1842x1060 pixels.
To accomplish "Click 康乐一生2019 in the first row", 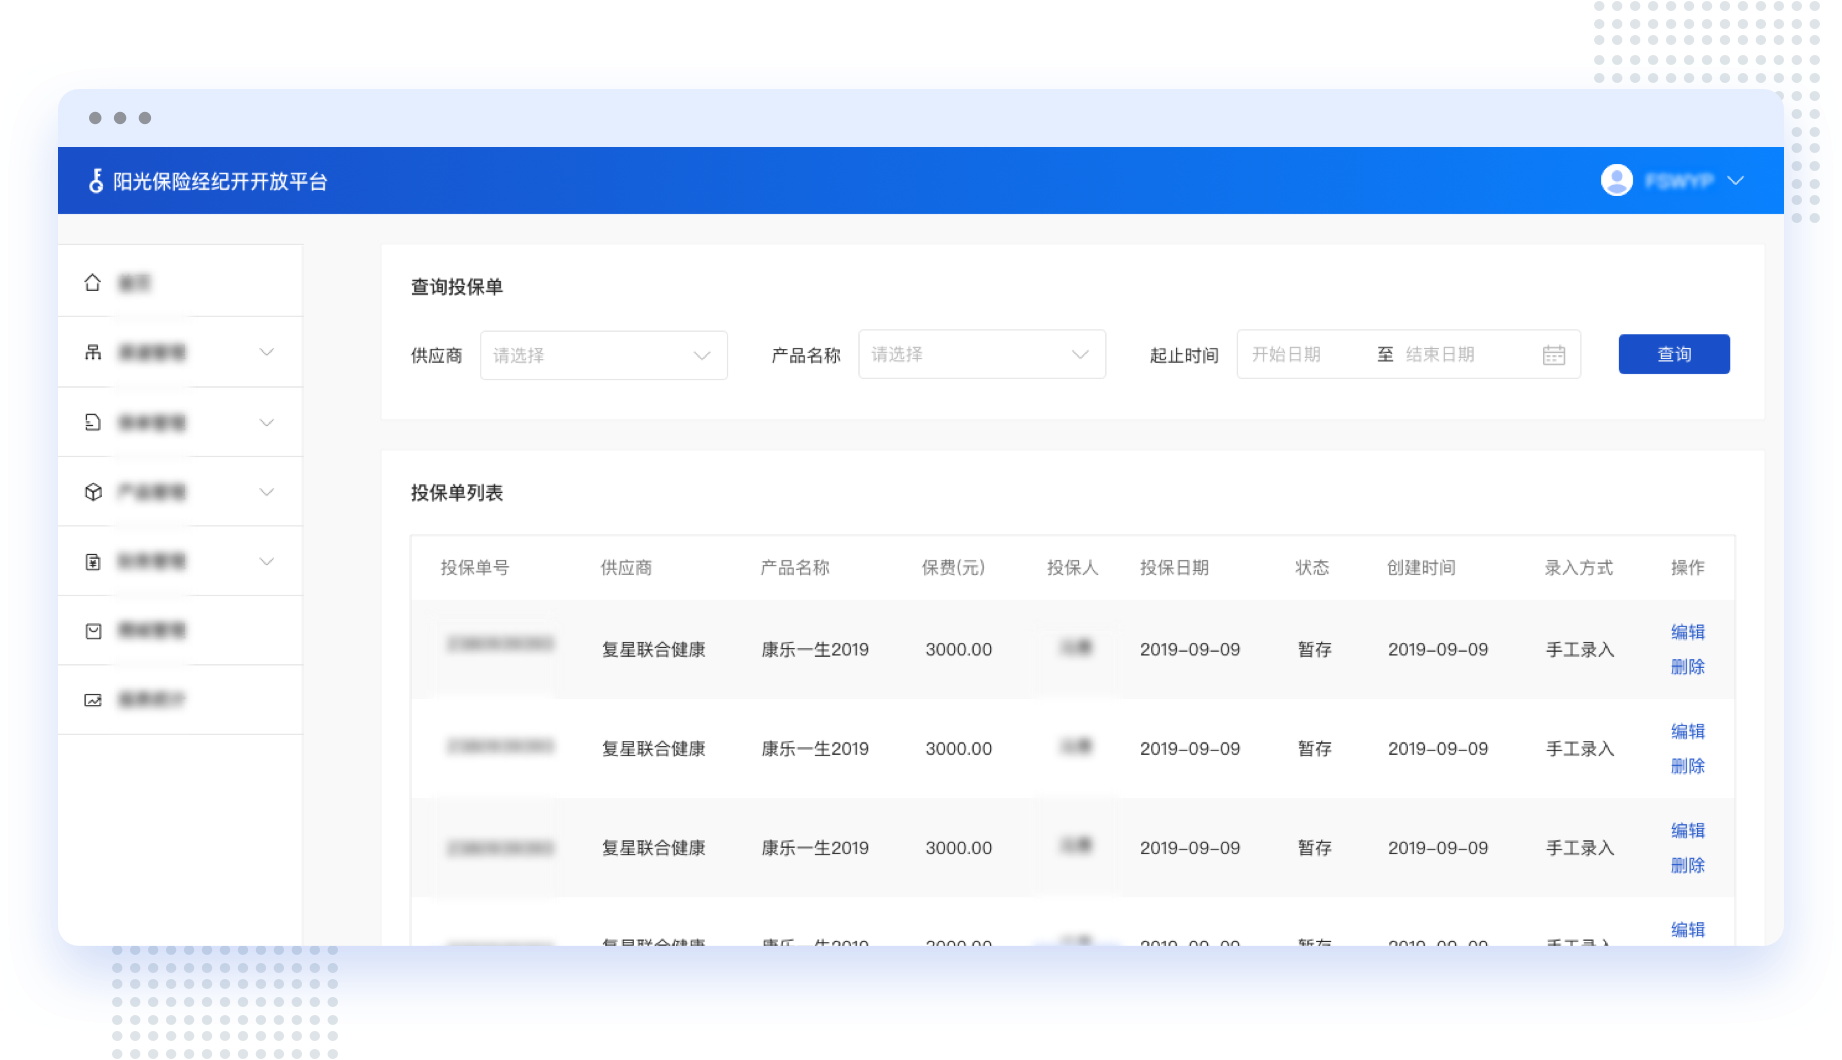I will [x=815, y=650].
